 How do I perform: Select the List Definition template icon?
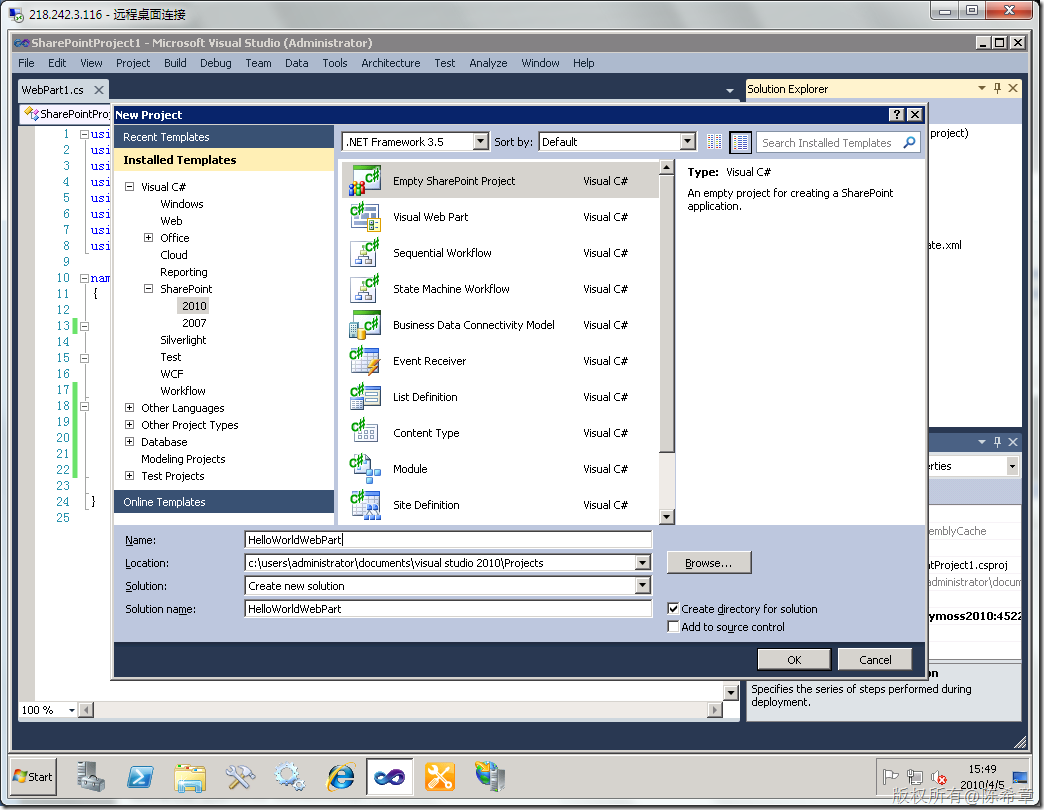click(365, 397)
